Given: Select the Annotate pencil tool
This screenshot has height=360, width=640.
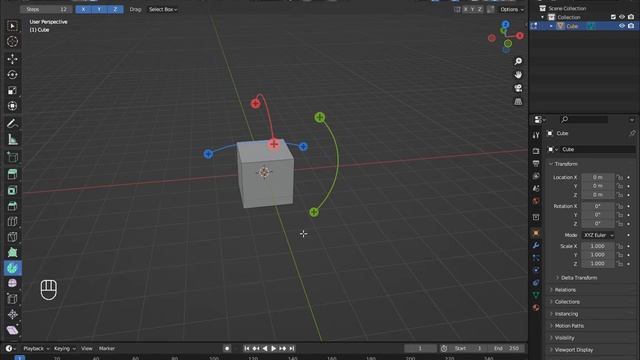Looking at the screenshot, I should click(12, 123).
